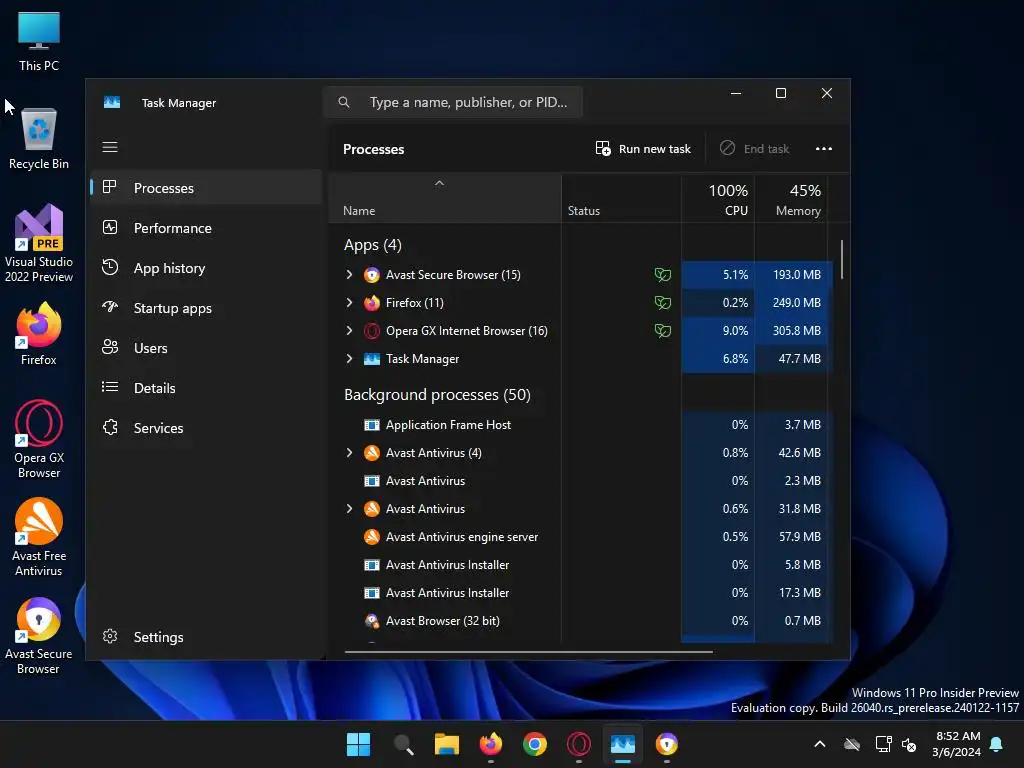The width and height of the screenshot is (1024, 768).
Task: Sort processes by the Memory column
Action: 791,200
